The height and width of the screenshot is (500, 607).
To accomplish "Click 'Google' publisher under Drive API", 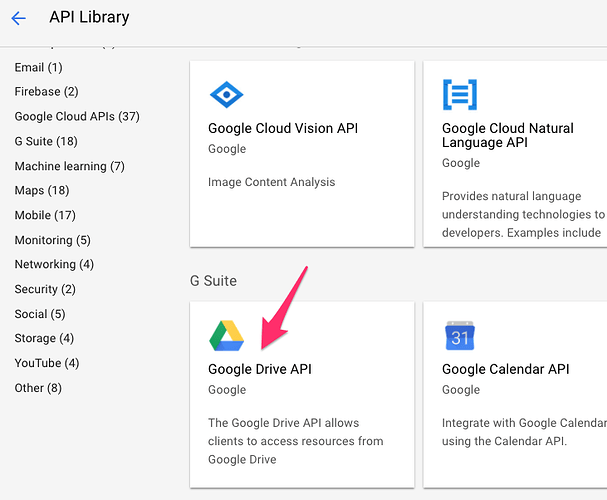I will [227, 390].
